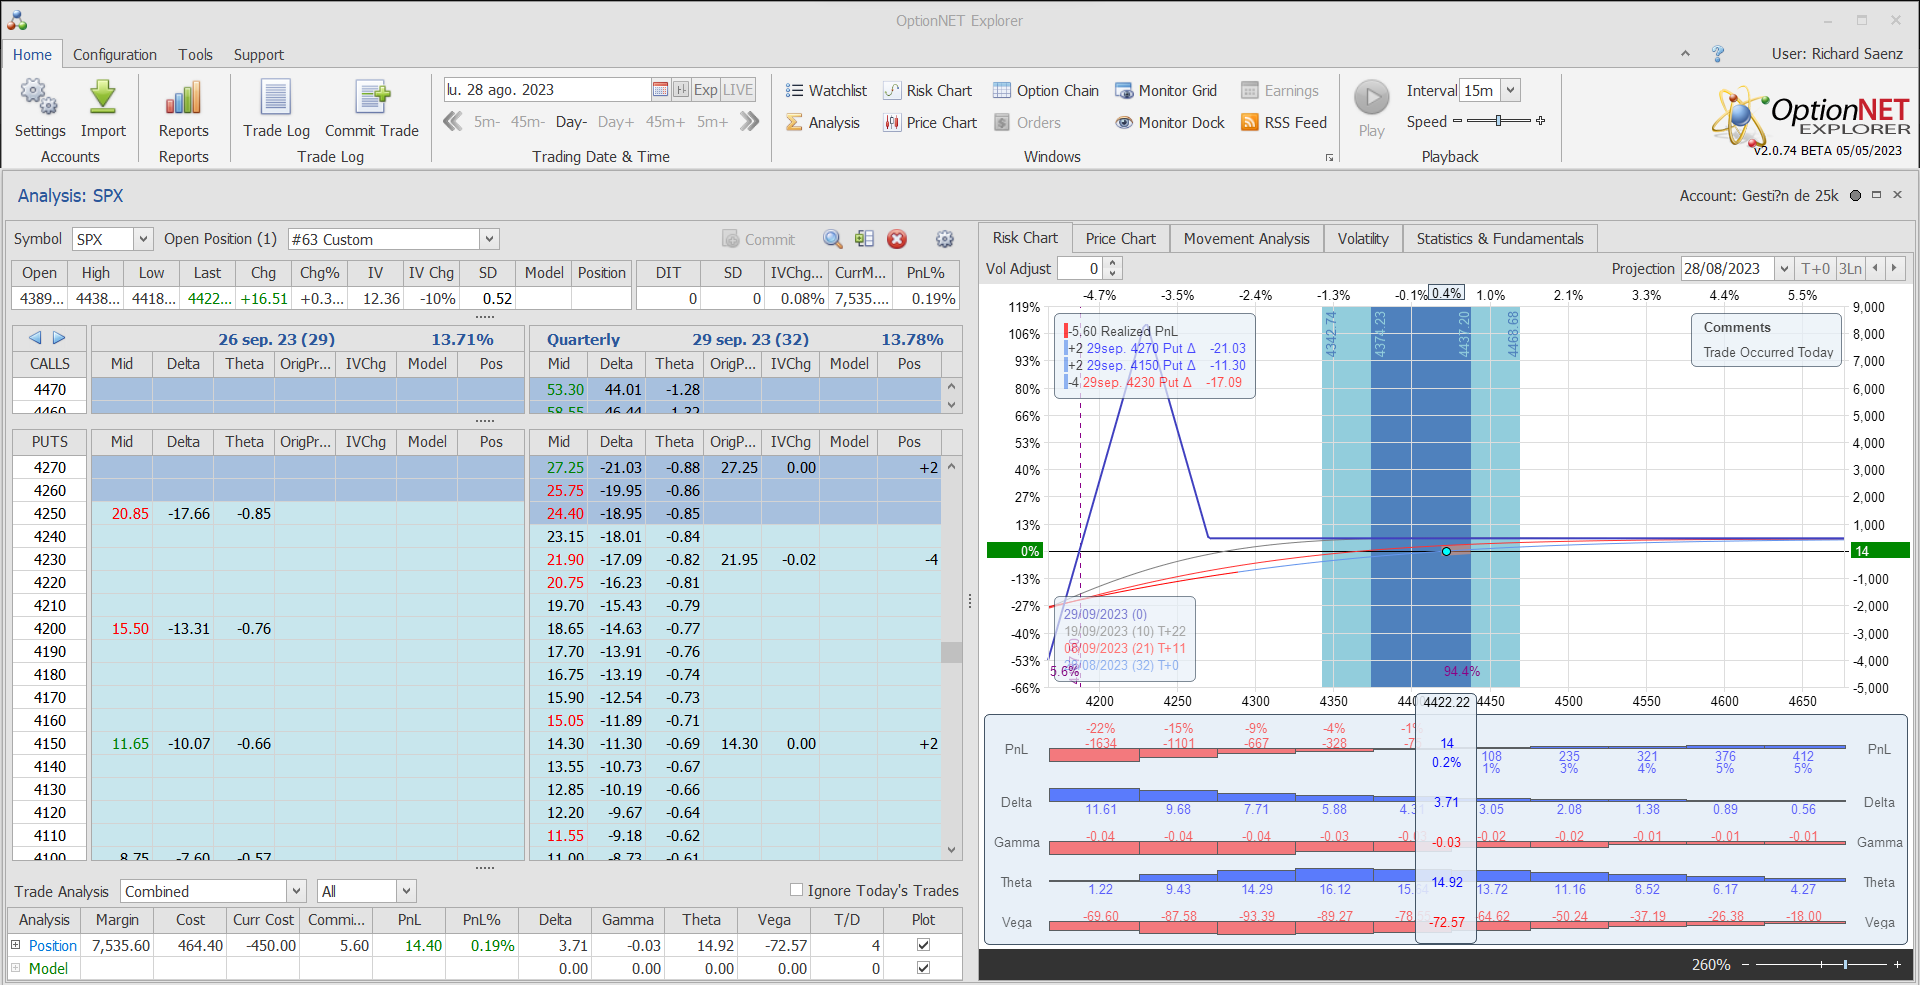1920x985 pixels.
Task: Click the playback Speed slider
Action: point(1498,121)
